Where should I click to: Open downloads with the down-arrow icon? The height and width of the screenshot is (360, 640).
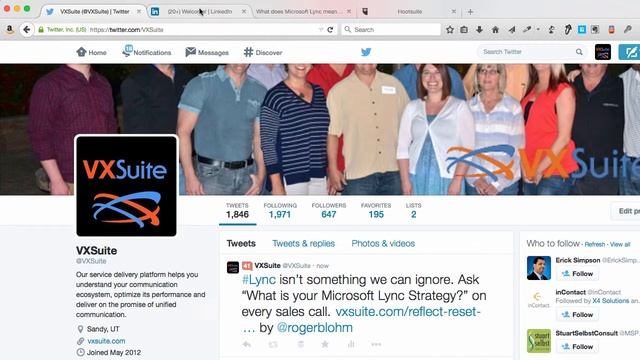(x=479, y=29)
